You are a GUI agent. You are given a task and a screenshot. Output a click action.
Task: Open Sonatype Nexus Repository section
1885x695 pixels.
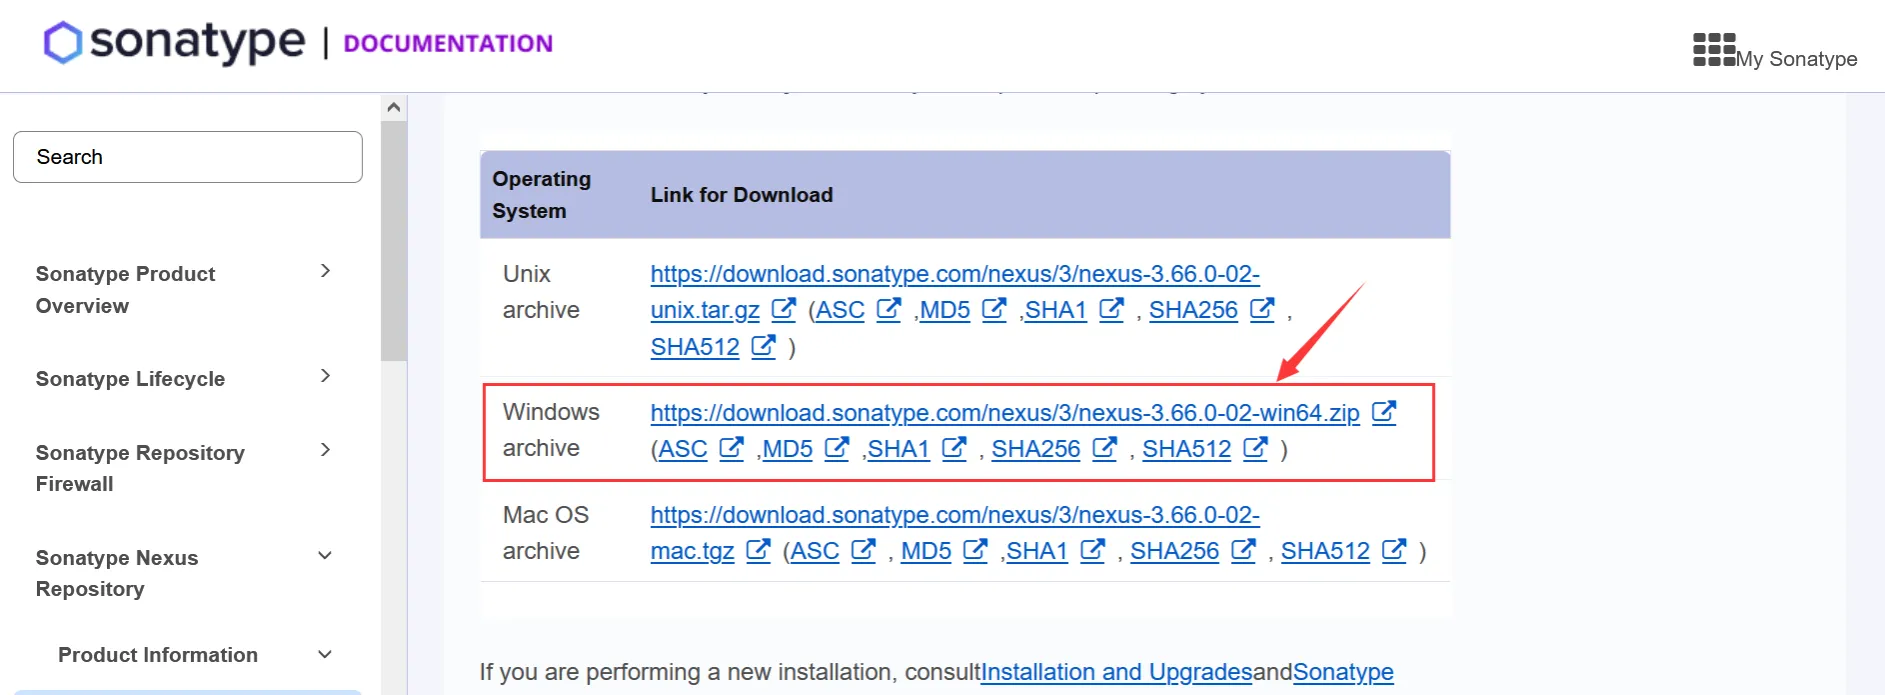click(x=117, y=573)
